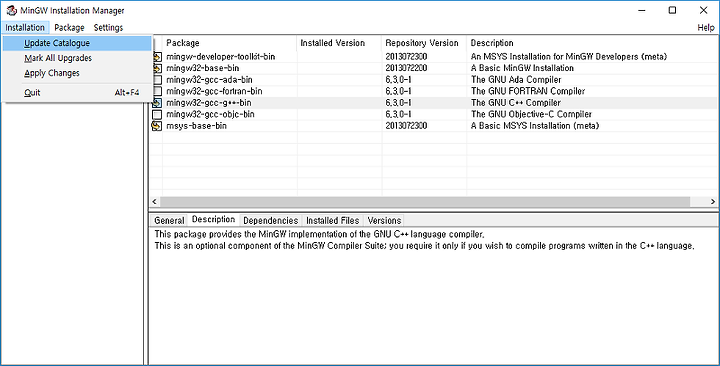Image resolution: width=720 pixels, height=366 pixels.
Task: Maximize the MinGW Installation Manager window
Action: (672, 10)
